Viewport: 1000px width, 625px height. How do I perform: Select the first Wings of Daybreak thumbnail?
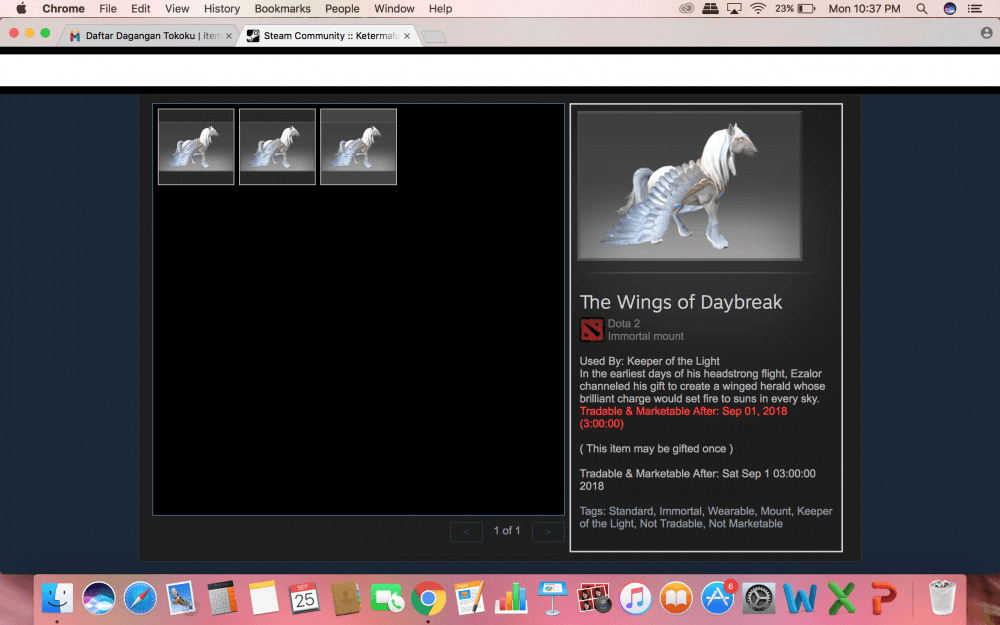196,147
